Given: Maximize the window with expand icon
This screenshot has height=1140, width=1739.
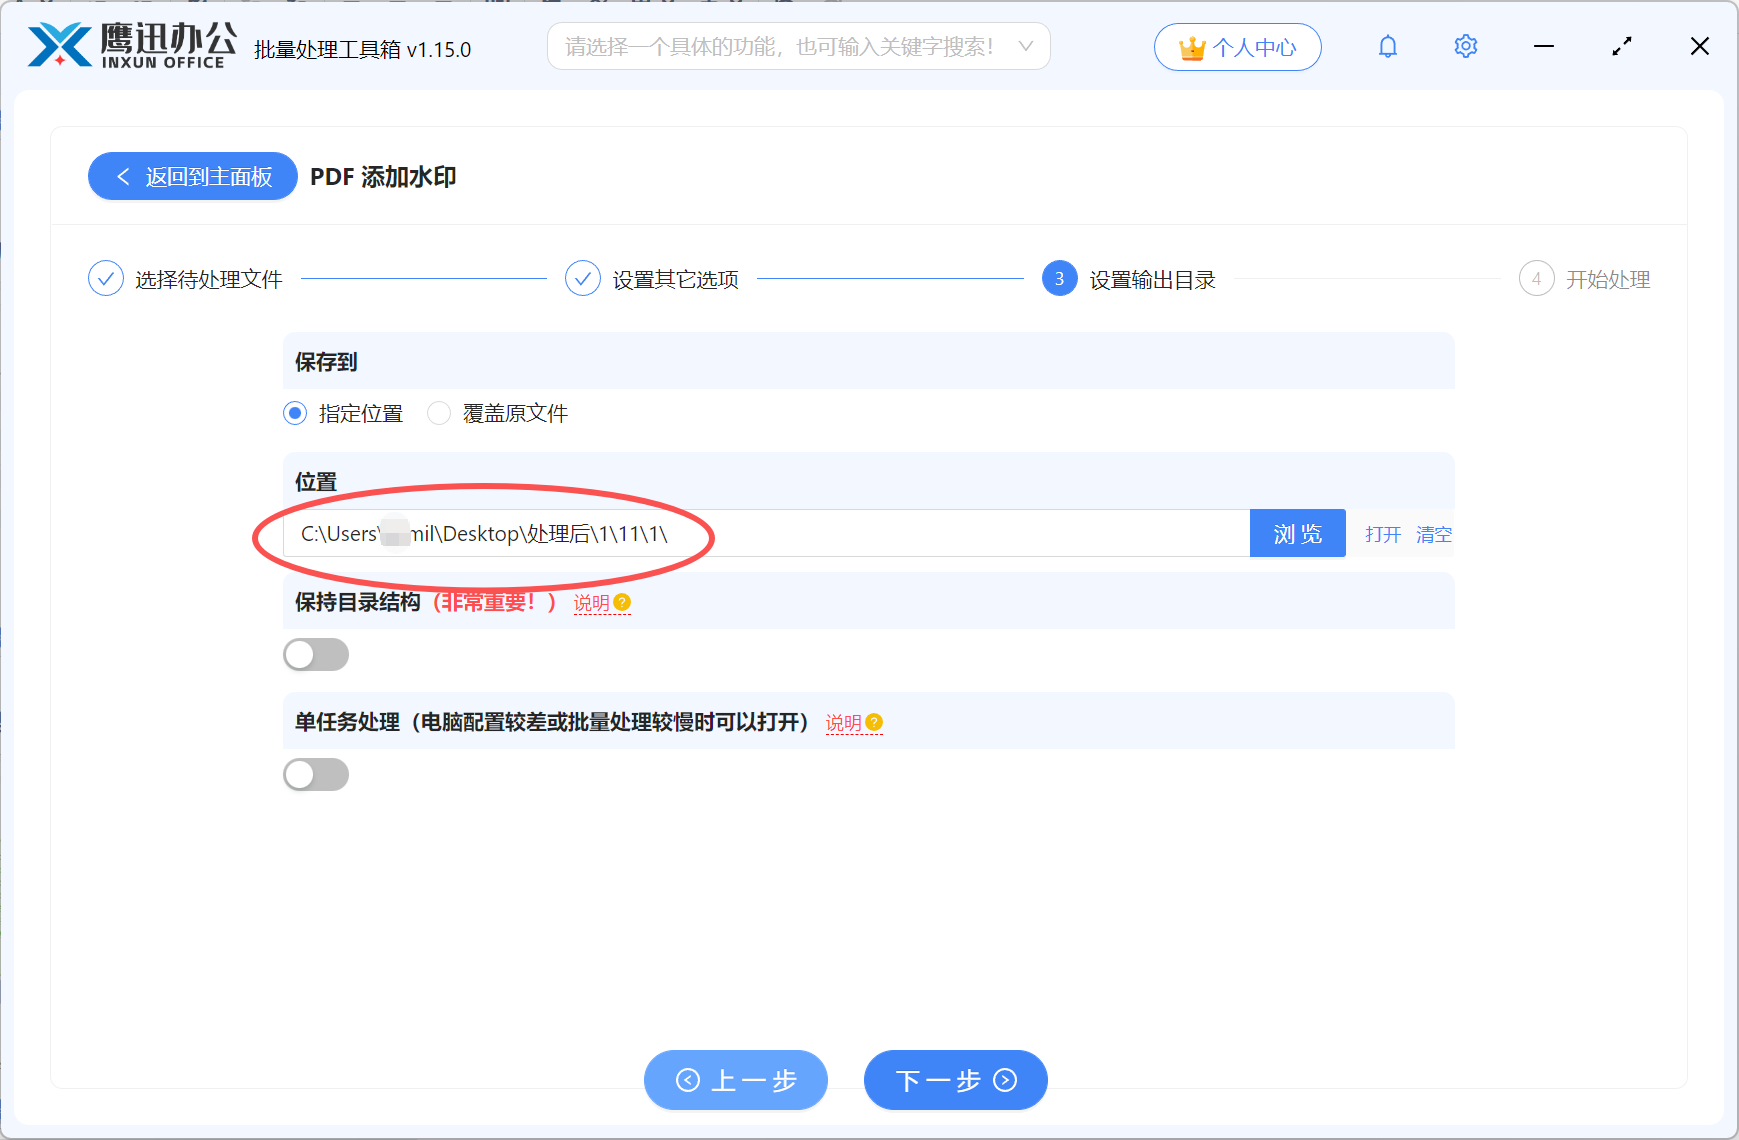Looking at the screenshot, I should (1622, 46).
